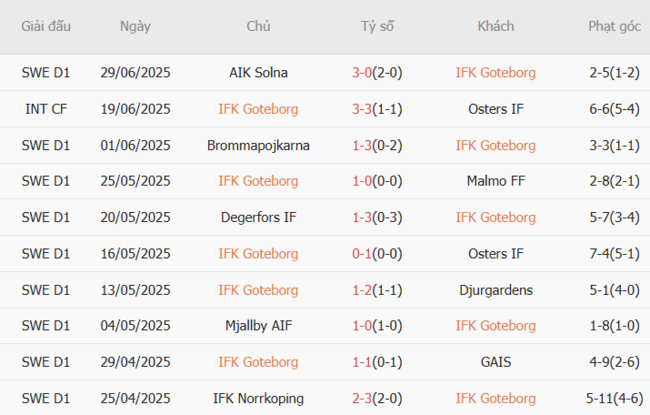This screenshot has height=415, width=650.
Task: Select Malmo FF in the away column
Action: (x=495, y=181)
